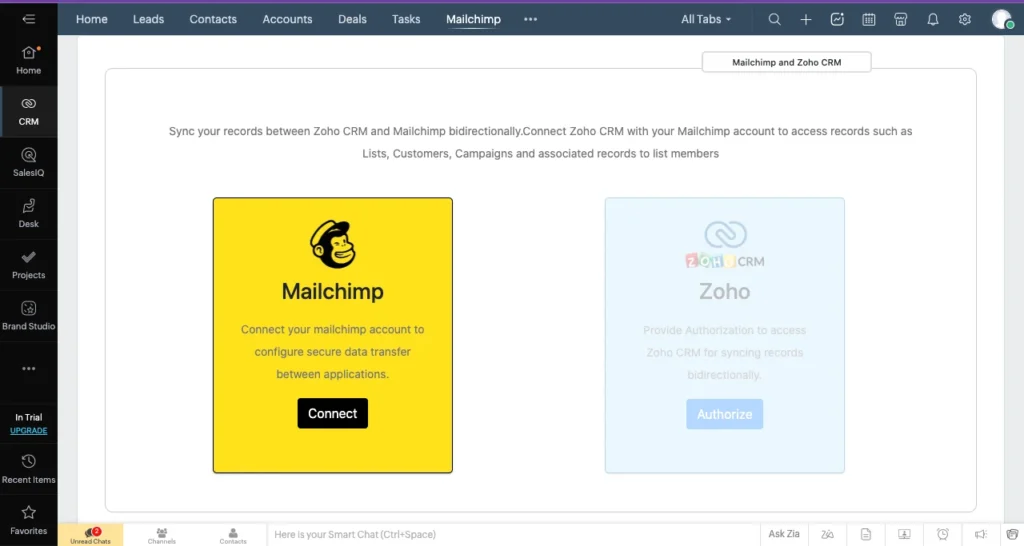The height and width of the screenshot is (546, 1024).
Task: Open the calendar icon in top bar
Action: click(x=868, y=20)
